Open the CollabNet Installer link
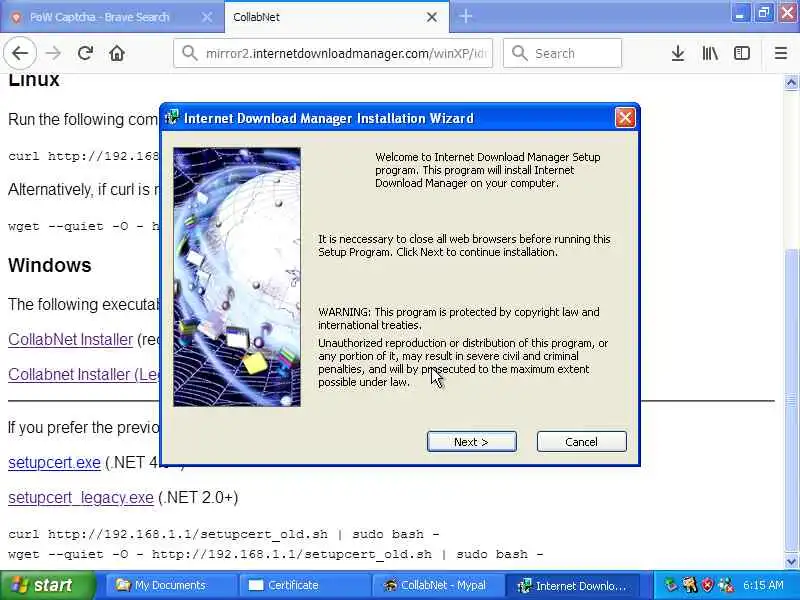Image resolution: width=800 pixels, height=600 pixels. (70, 339)
